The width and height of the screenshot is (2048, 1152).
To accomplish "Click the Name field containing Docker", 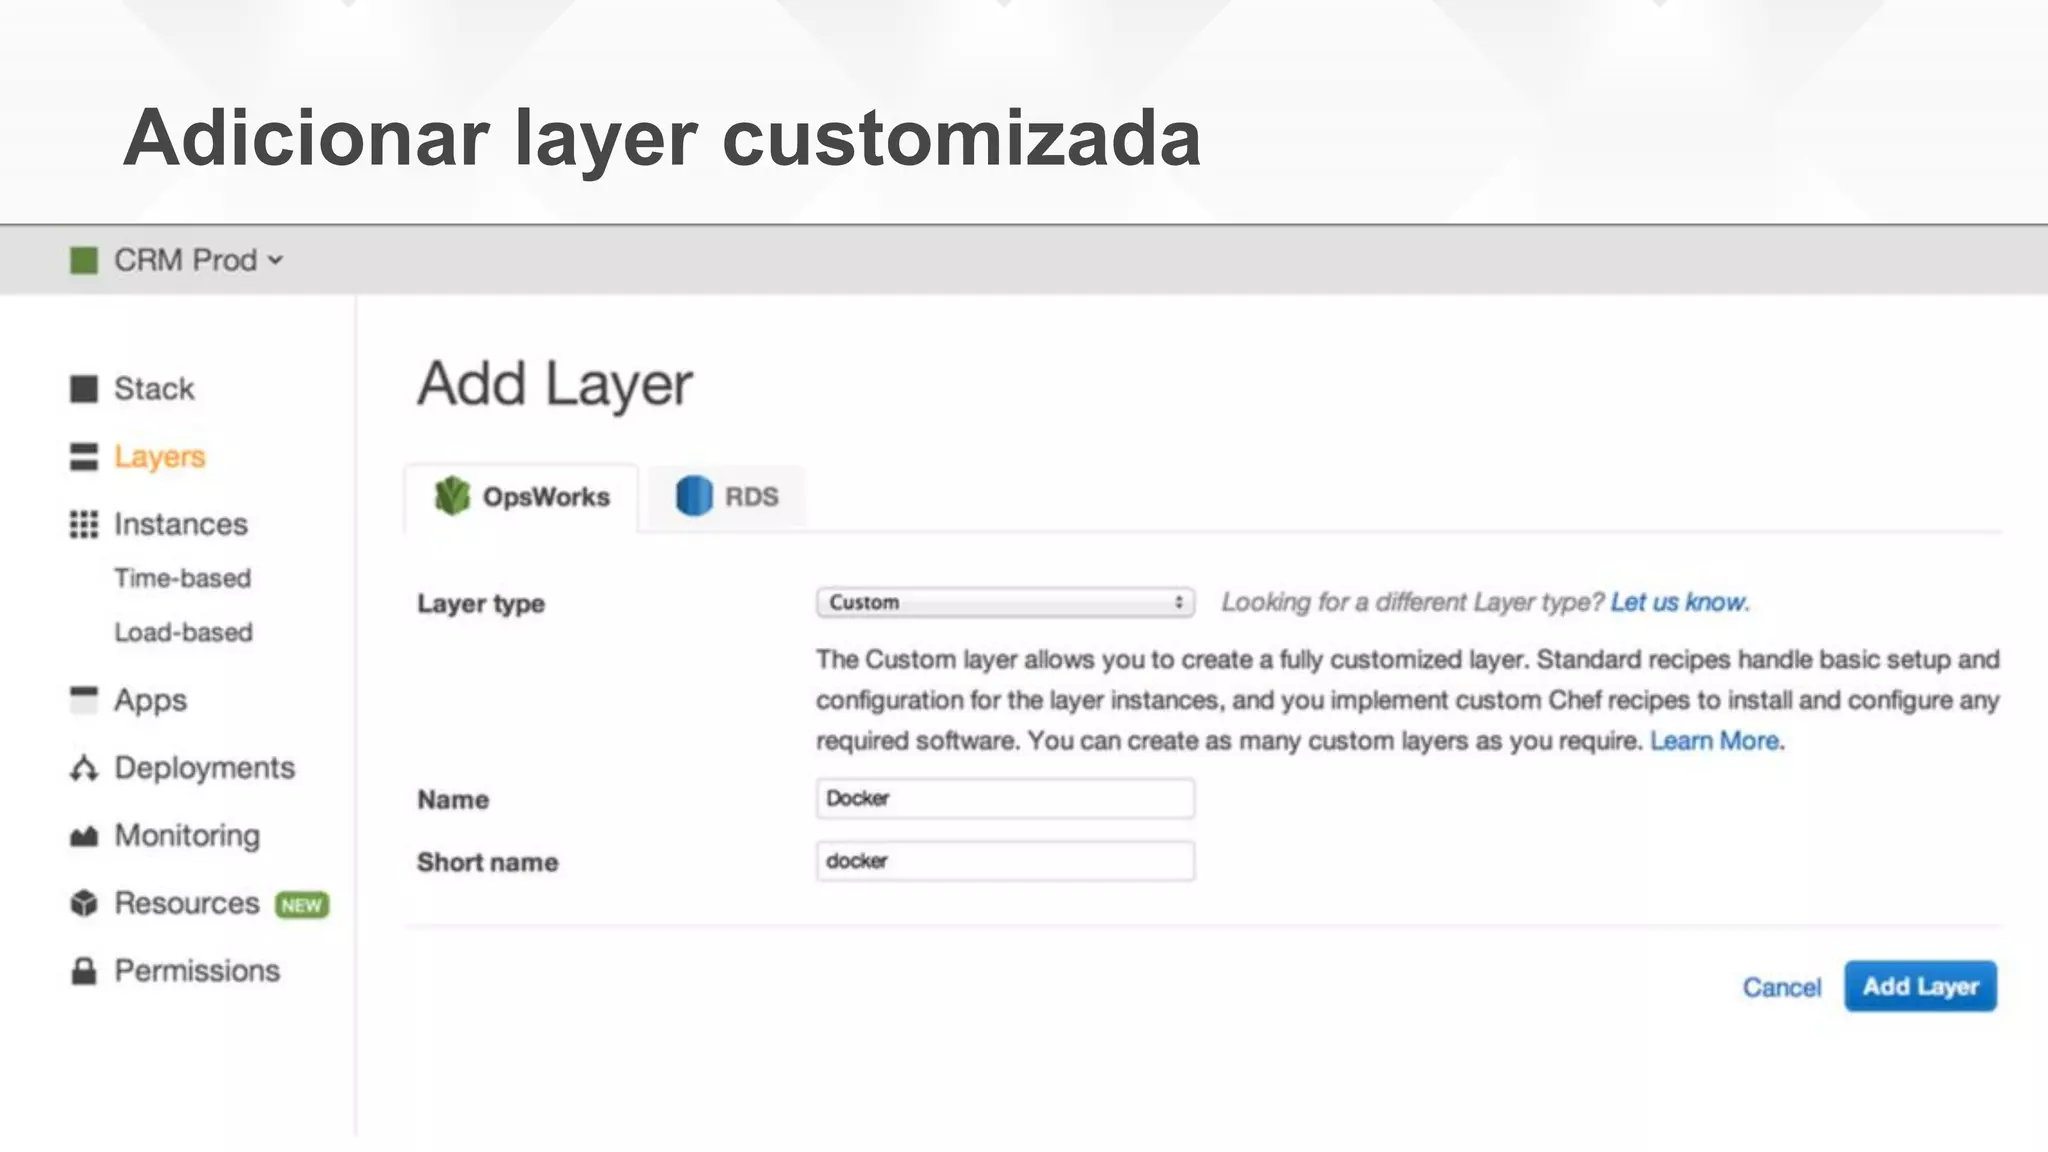I will coord(1005,799).
